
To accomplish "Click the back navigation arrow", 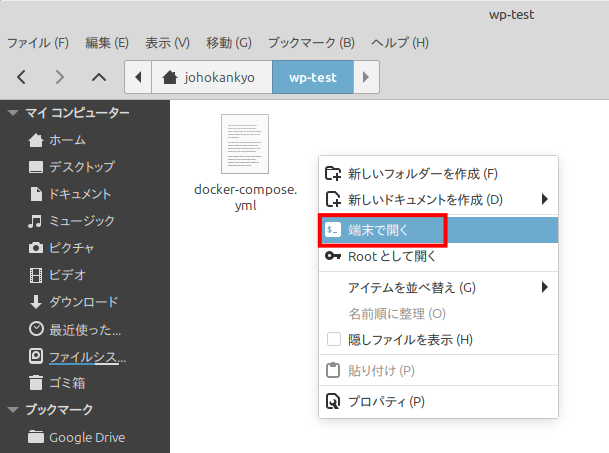I will pyautogui.click(x=22, y=76).
